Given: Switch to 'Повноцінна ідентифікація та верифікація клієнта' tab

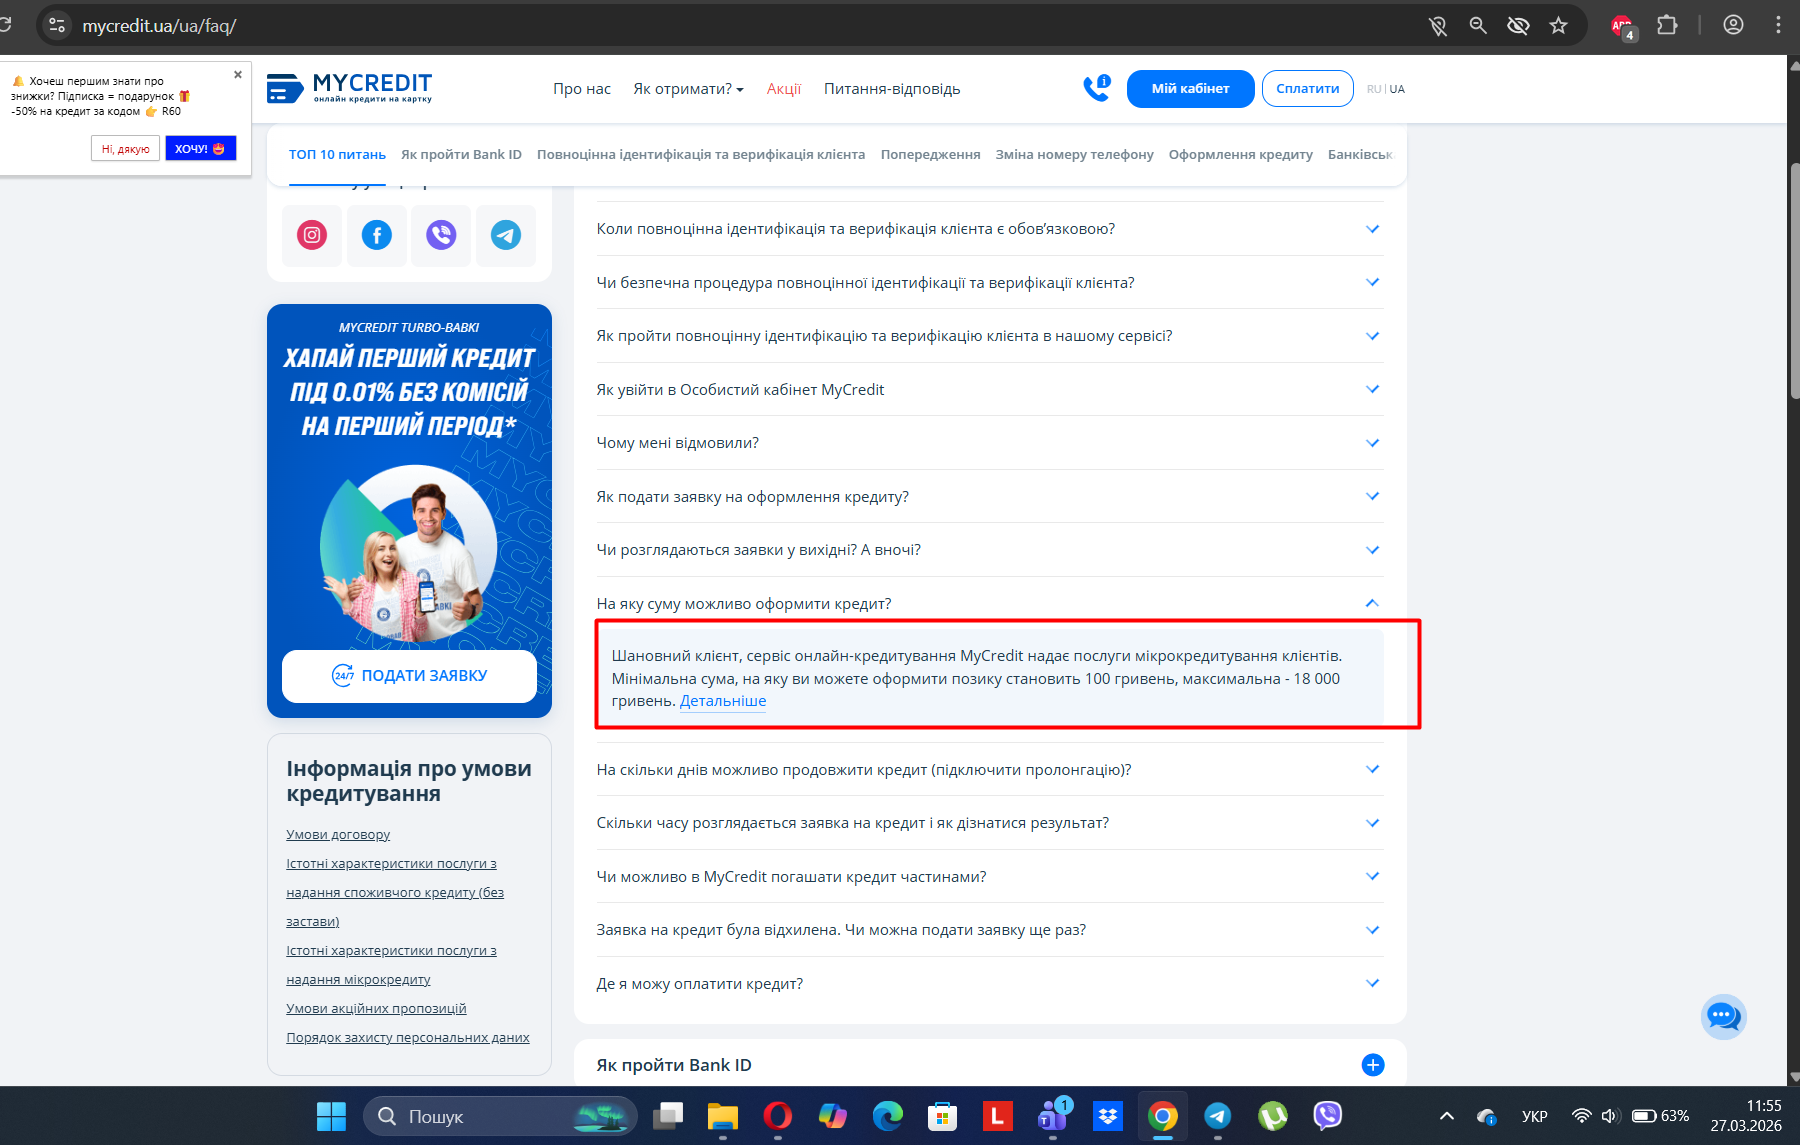Looking at the screenshot, I should (701, 155).
